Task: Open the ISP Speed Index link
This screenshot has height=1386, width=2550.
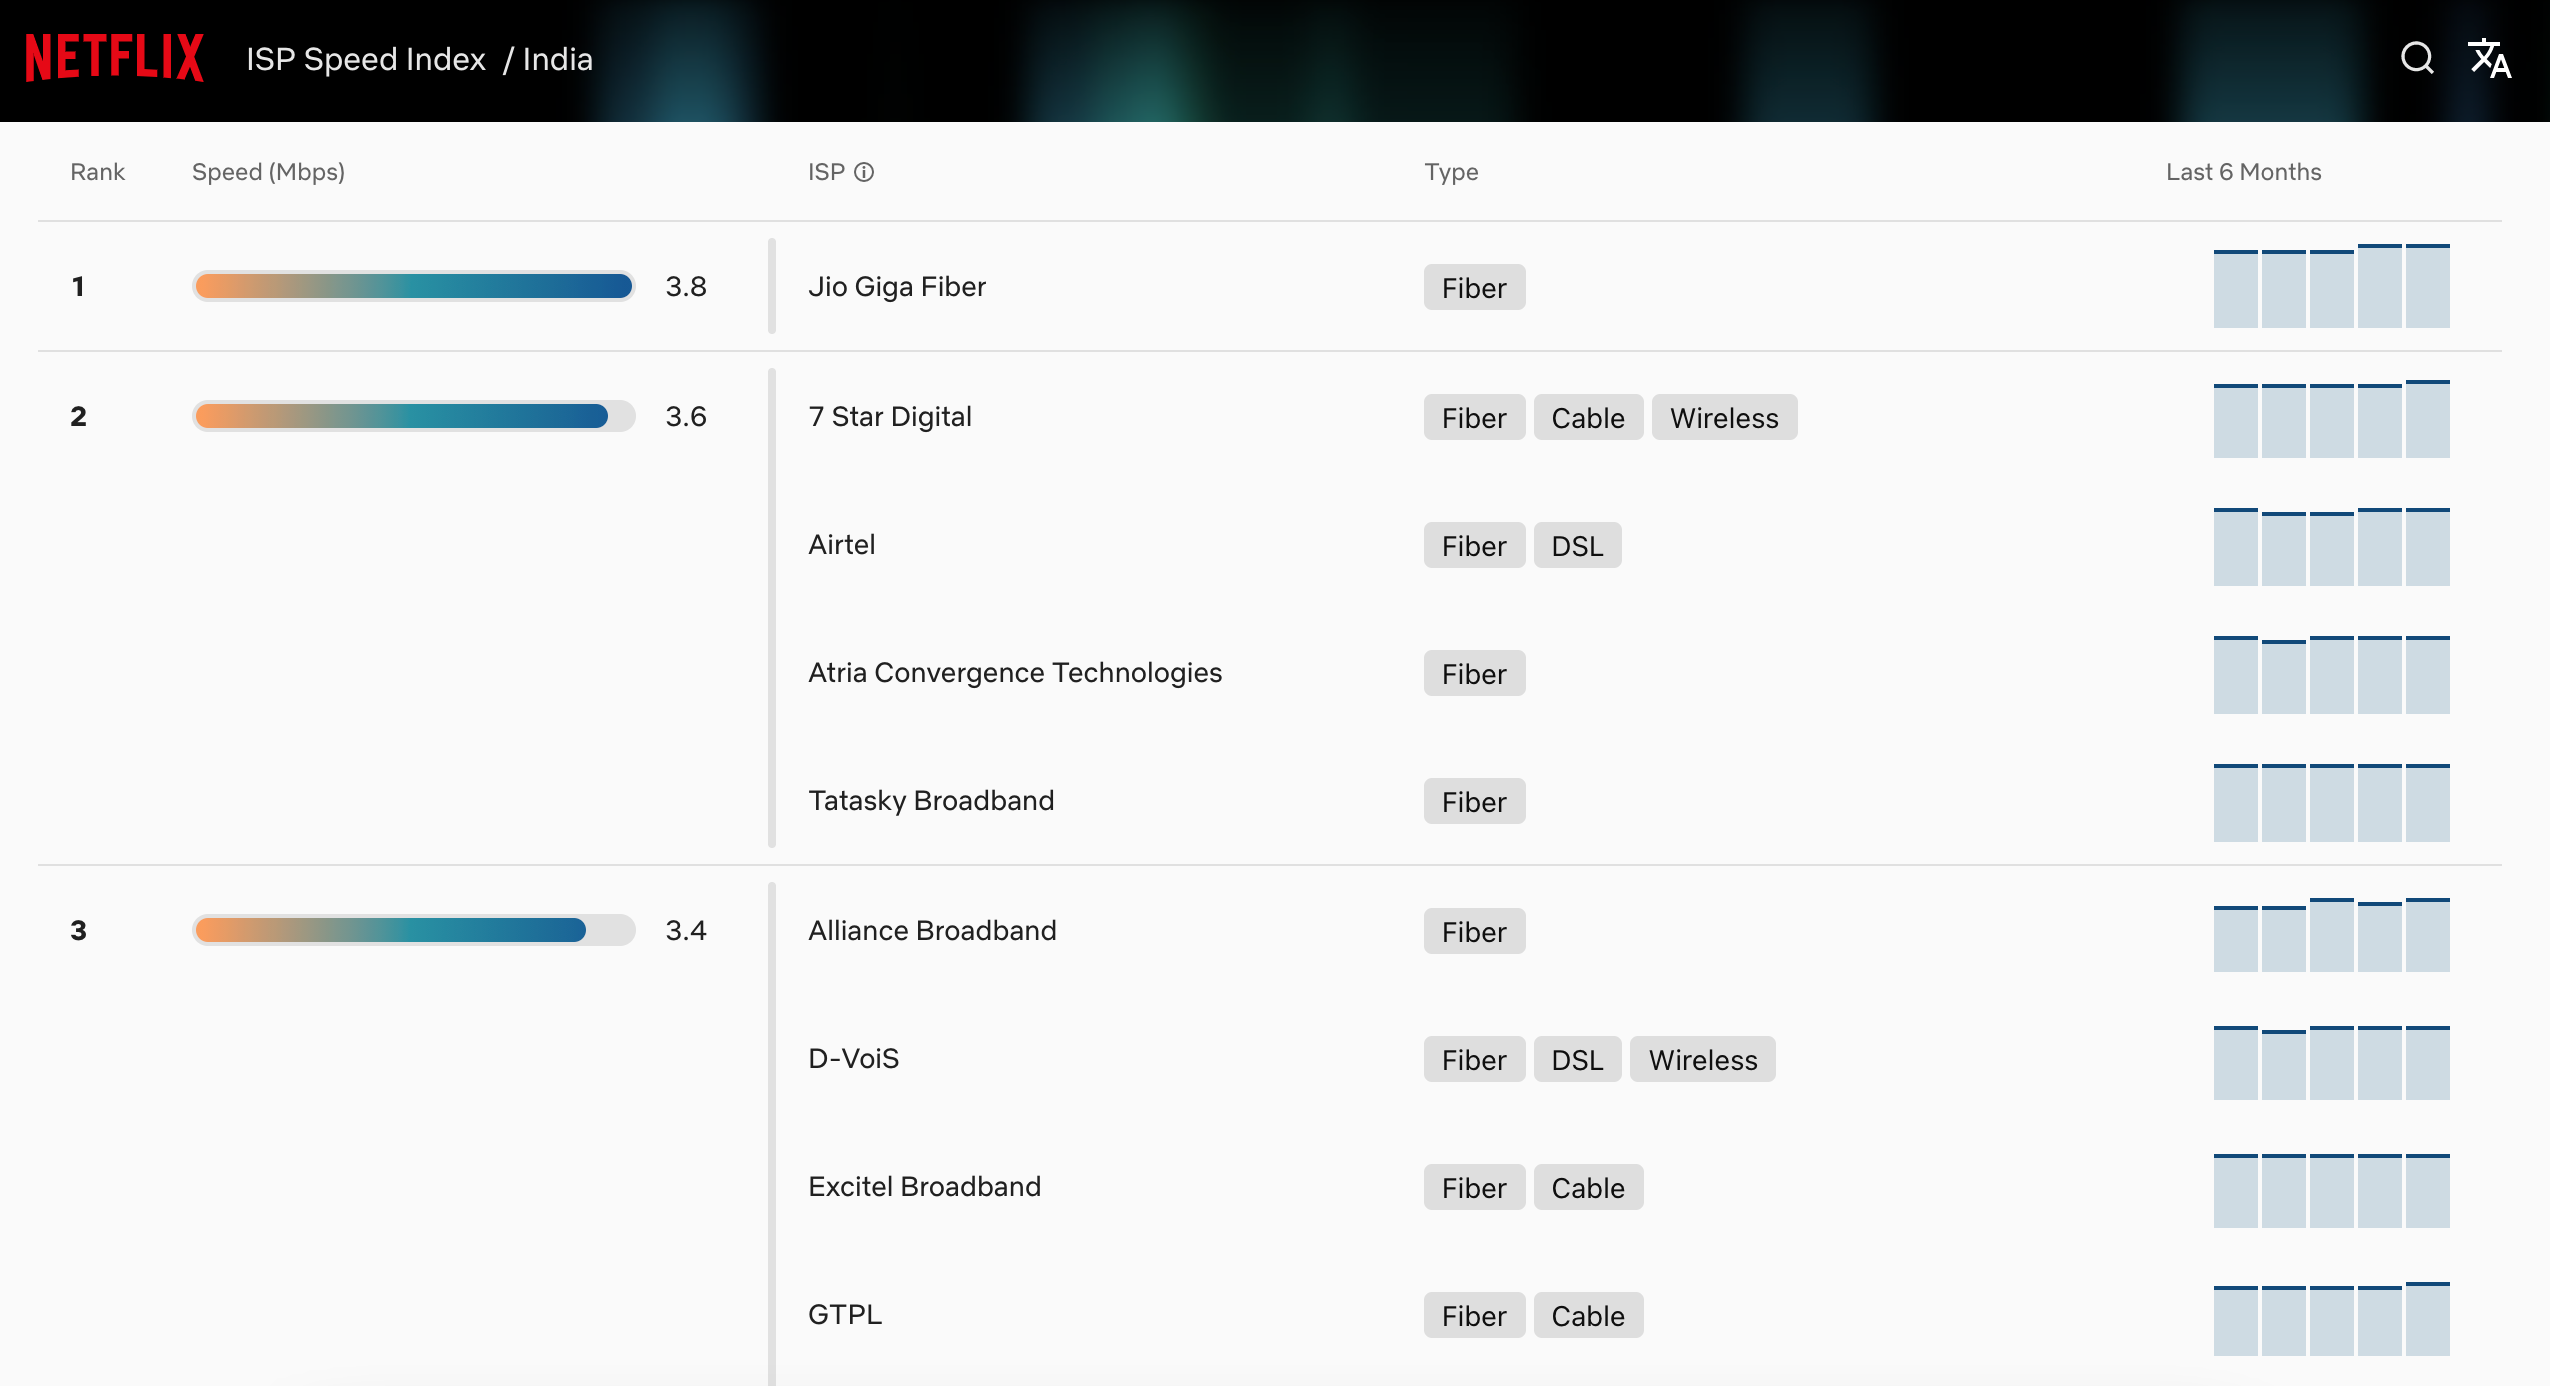Action: point(366,59)
